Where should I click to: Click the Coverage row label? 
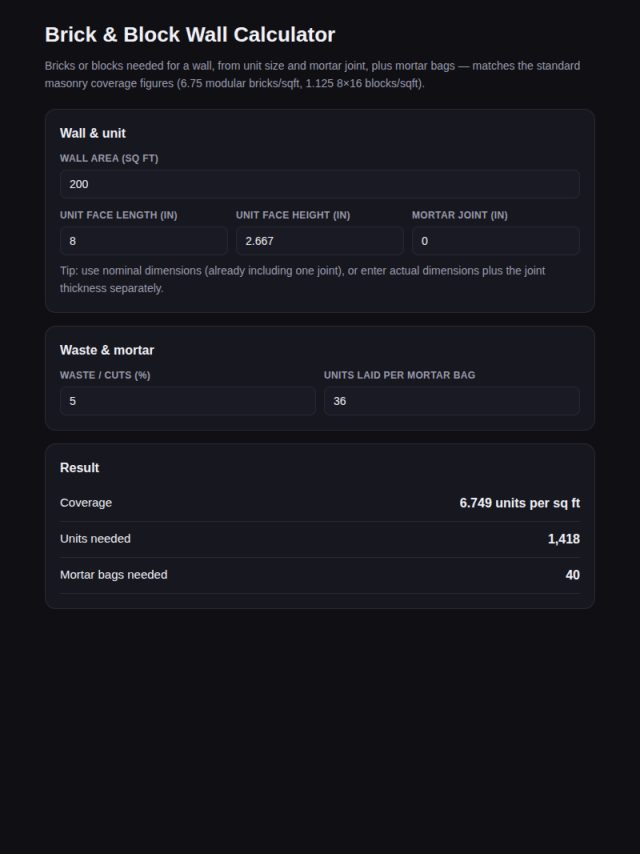pyautogui.click(x=86, y=503)
